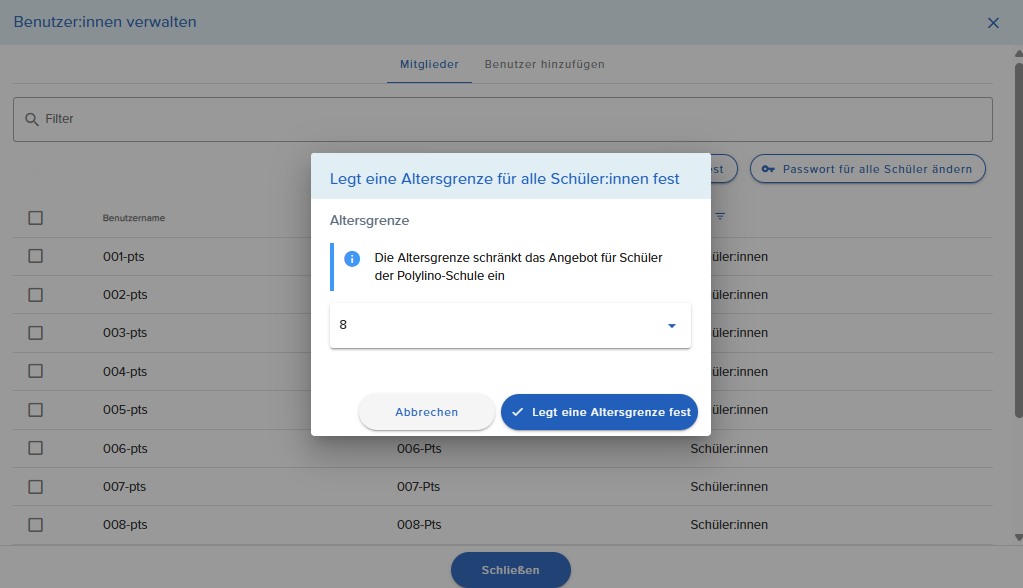1023x588 pixels.
Task: Toggle the select-all checkbox in the table header
Action: (36, 218)
